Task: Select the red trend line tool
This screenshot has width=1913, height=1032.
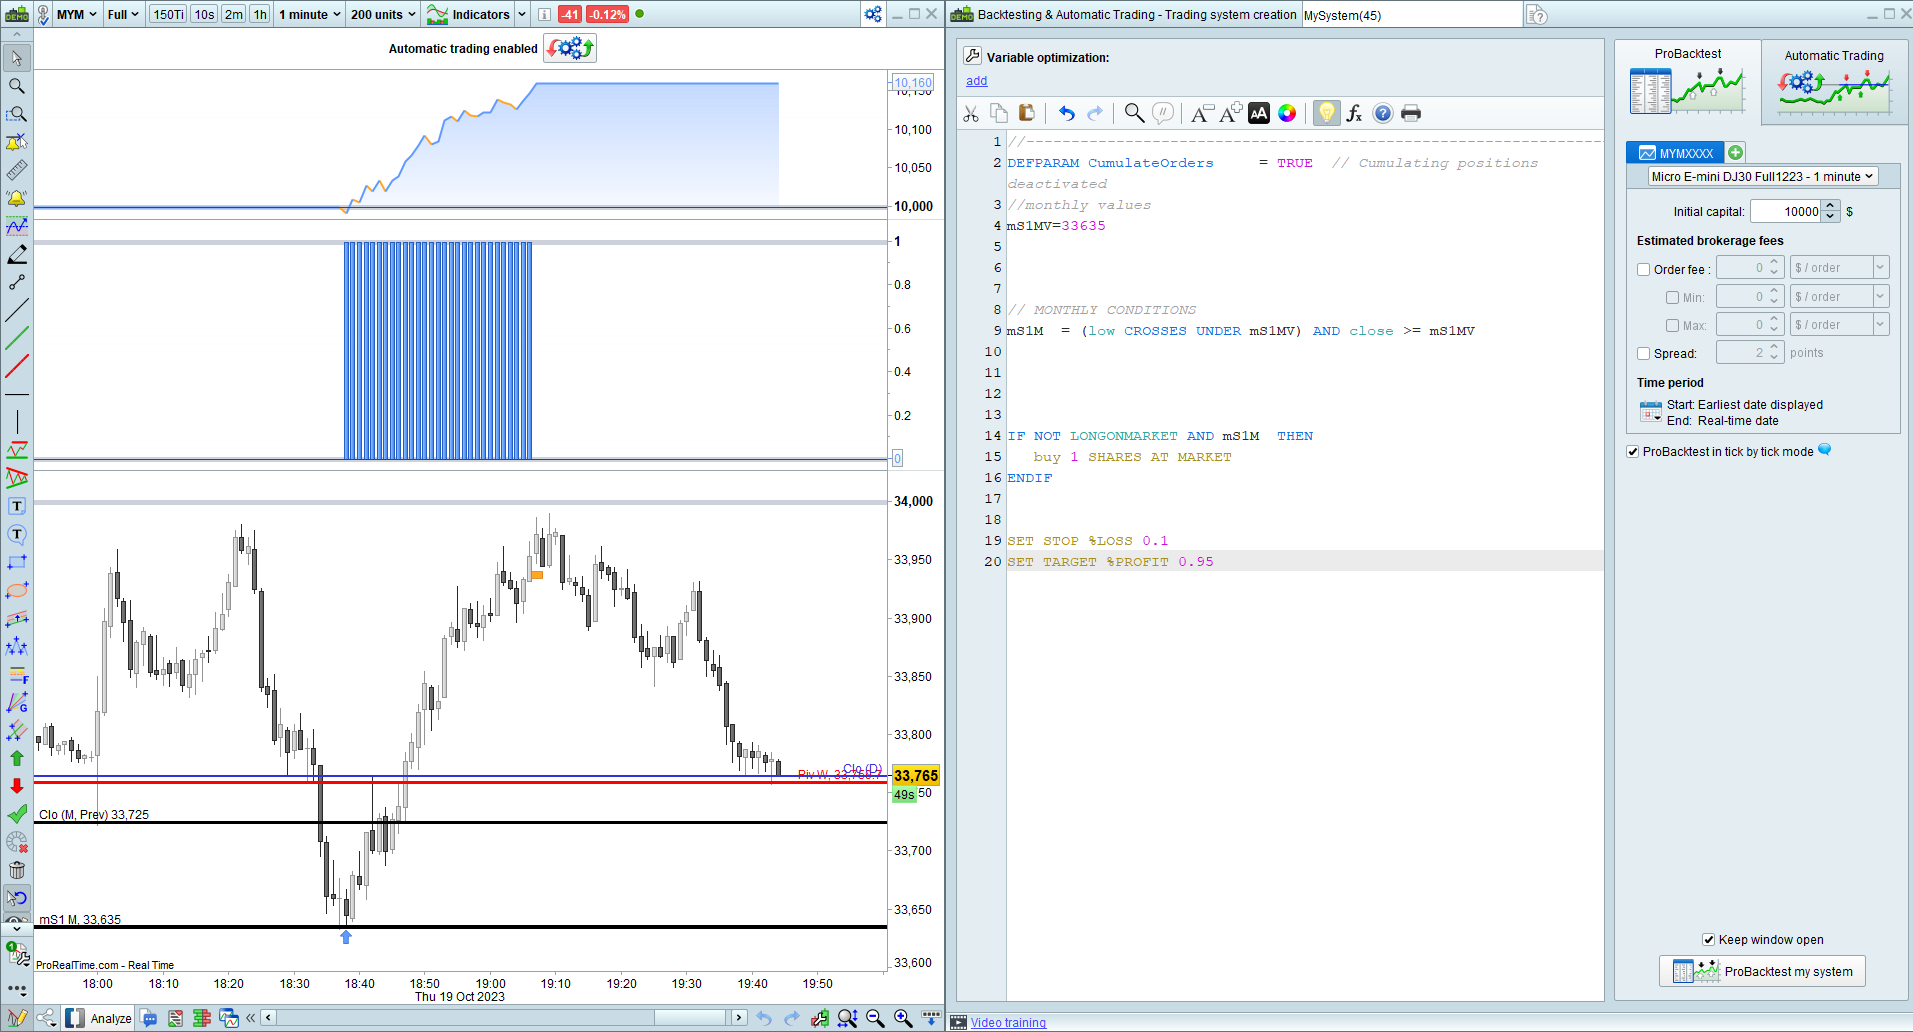Action: [x=17, y=366]
